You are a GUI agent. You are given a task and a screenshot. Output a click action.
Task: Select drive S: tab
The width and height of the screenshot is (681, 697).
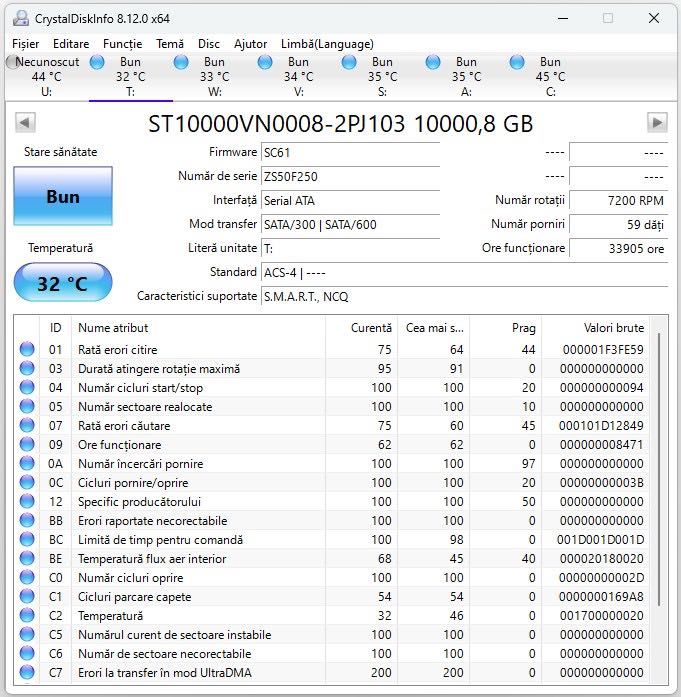383,76
